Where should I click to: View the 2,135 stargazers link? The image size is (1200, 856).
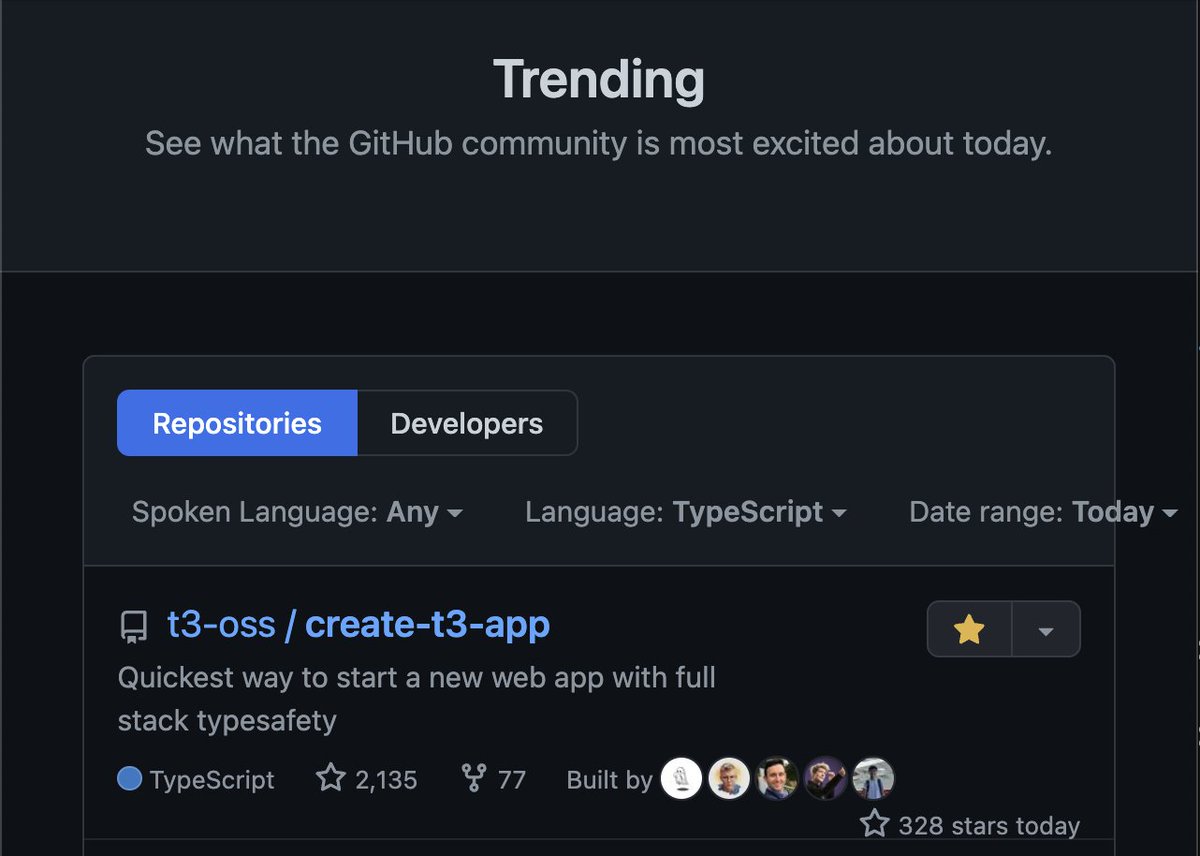pyautogui.click(x=367, y=779)
